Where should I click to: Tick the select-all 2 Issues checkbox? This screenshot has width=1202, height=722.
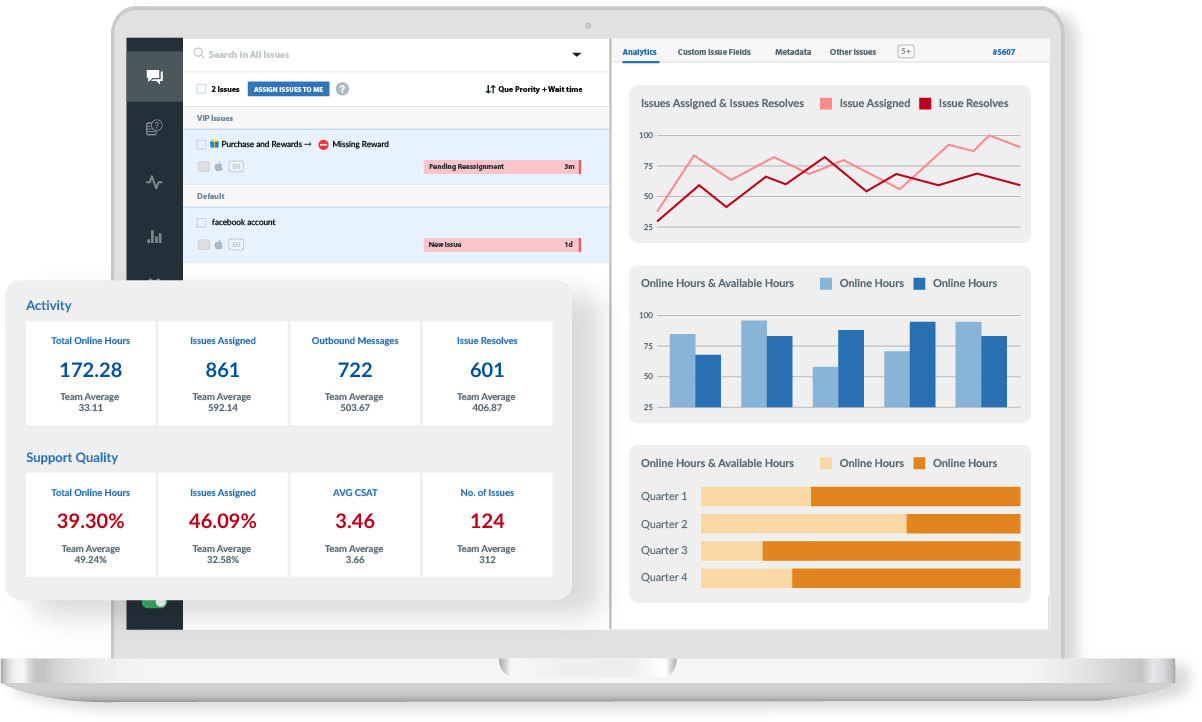coord(202,89)
